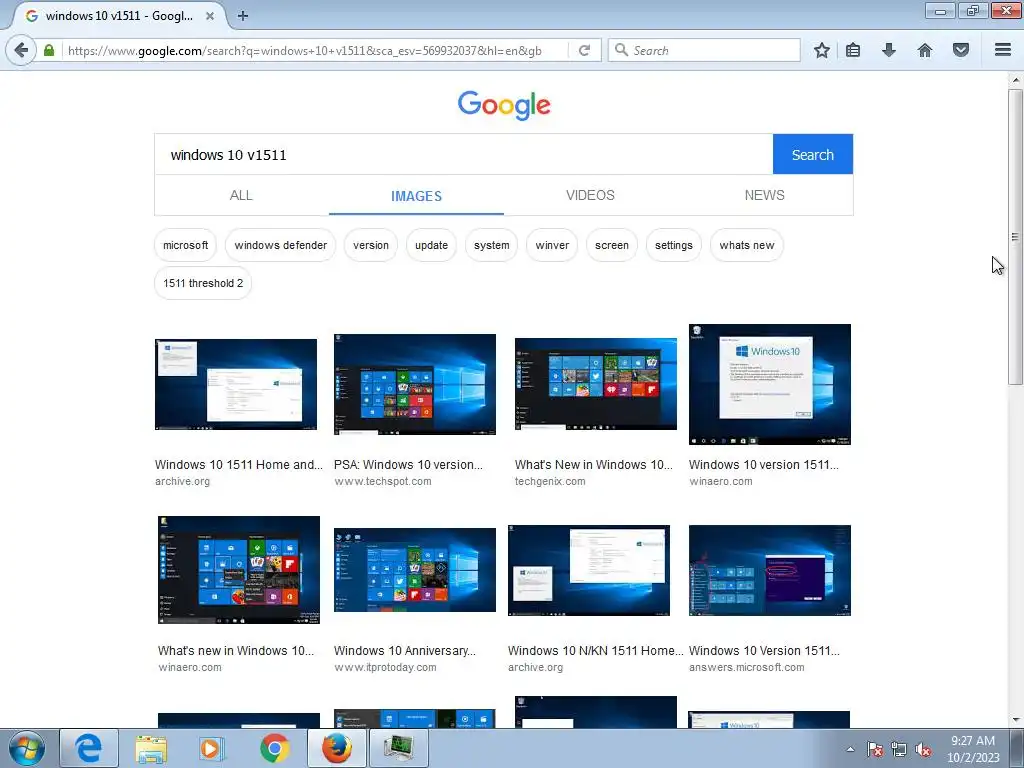Viewport: 1024px width, 768px height.
Task: Click 'Windows 10 Version 1511...' answers.microsoft.com caption
Action: tap(764, 650)
